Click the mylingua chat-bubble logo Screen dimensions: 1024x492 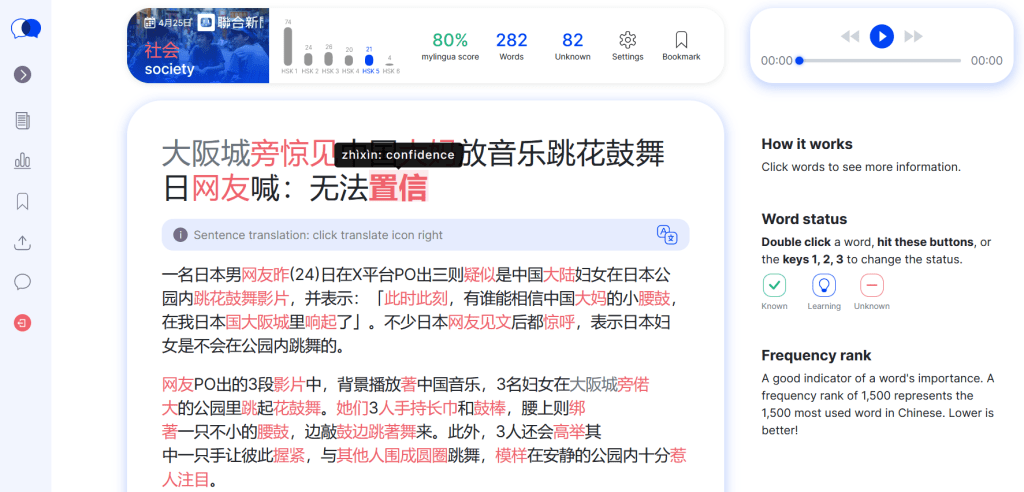click(x=25, y=29)
